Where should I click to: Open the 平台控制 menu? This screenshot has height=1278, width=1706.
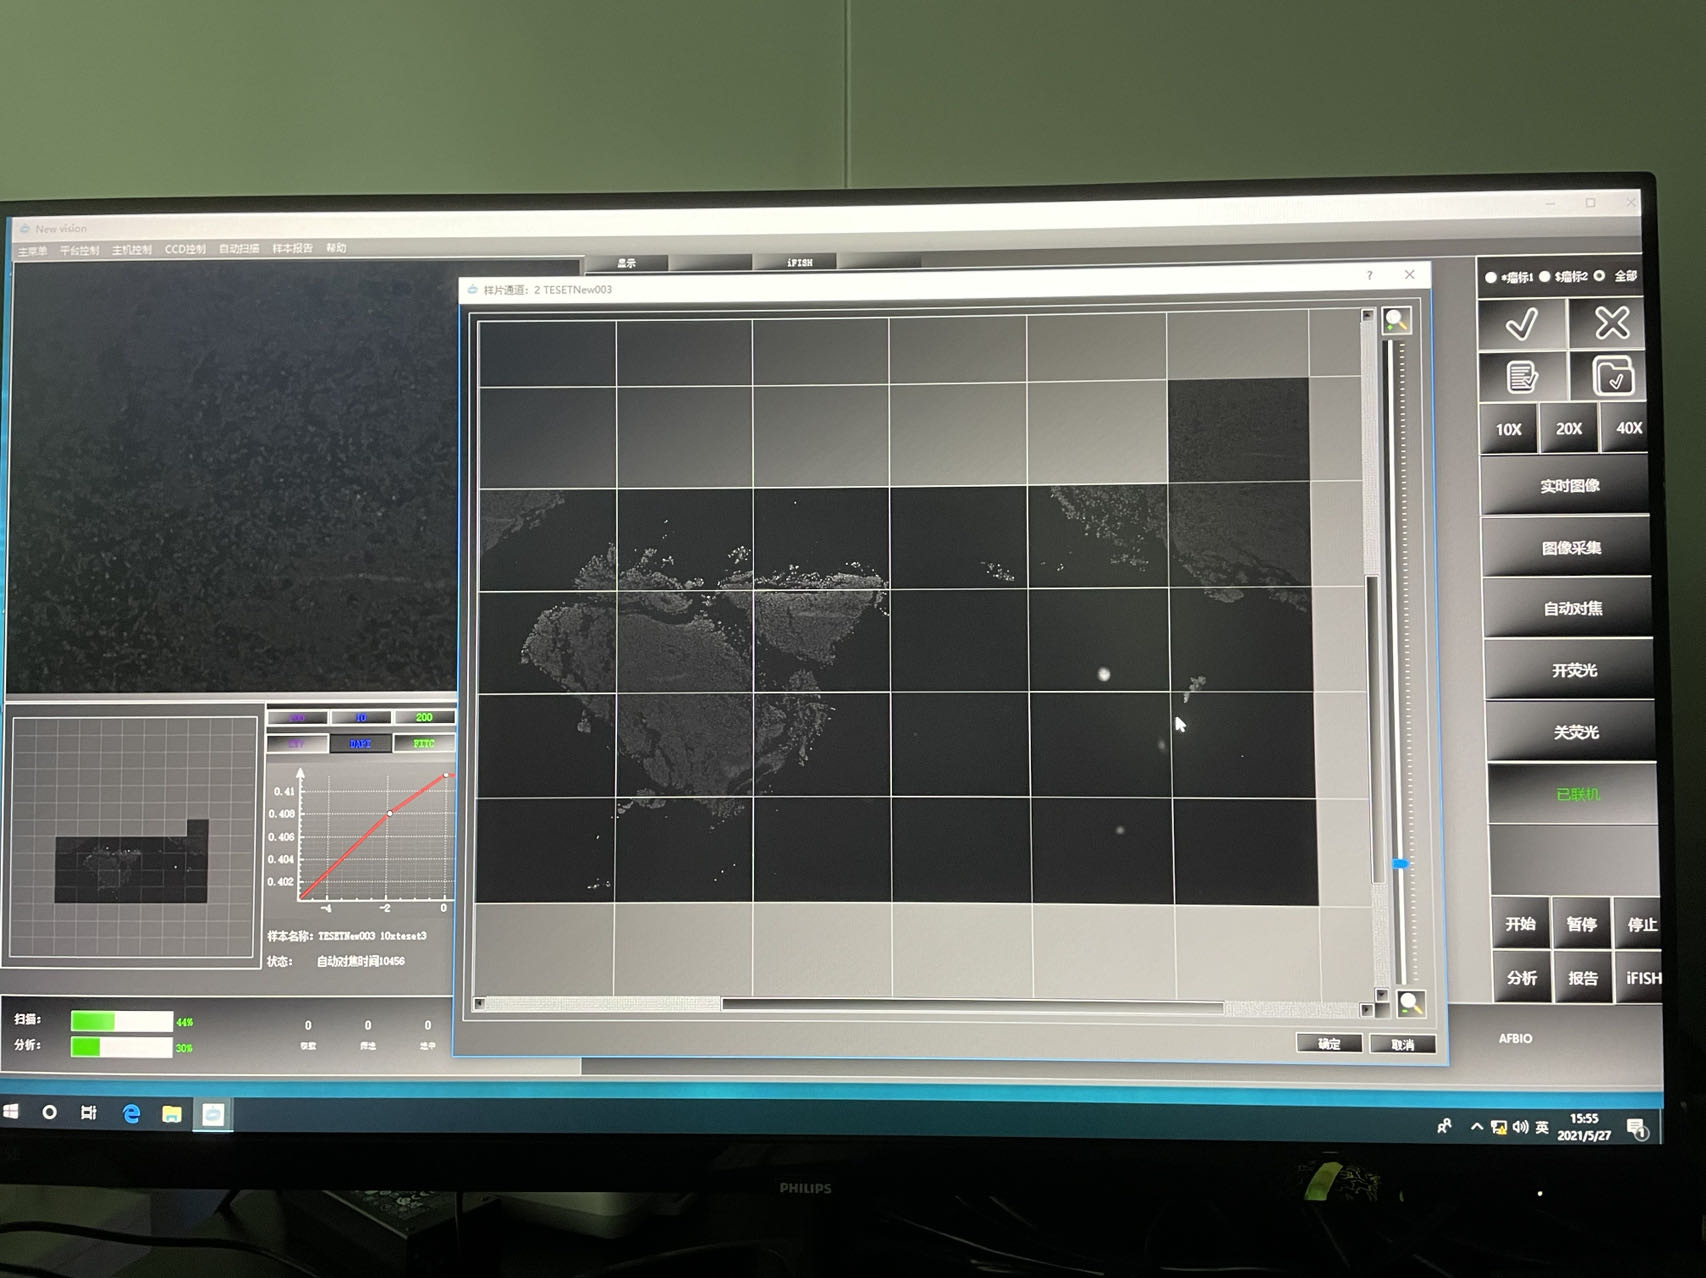(80, 250)
